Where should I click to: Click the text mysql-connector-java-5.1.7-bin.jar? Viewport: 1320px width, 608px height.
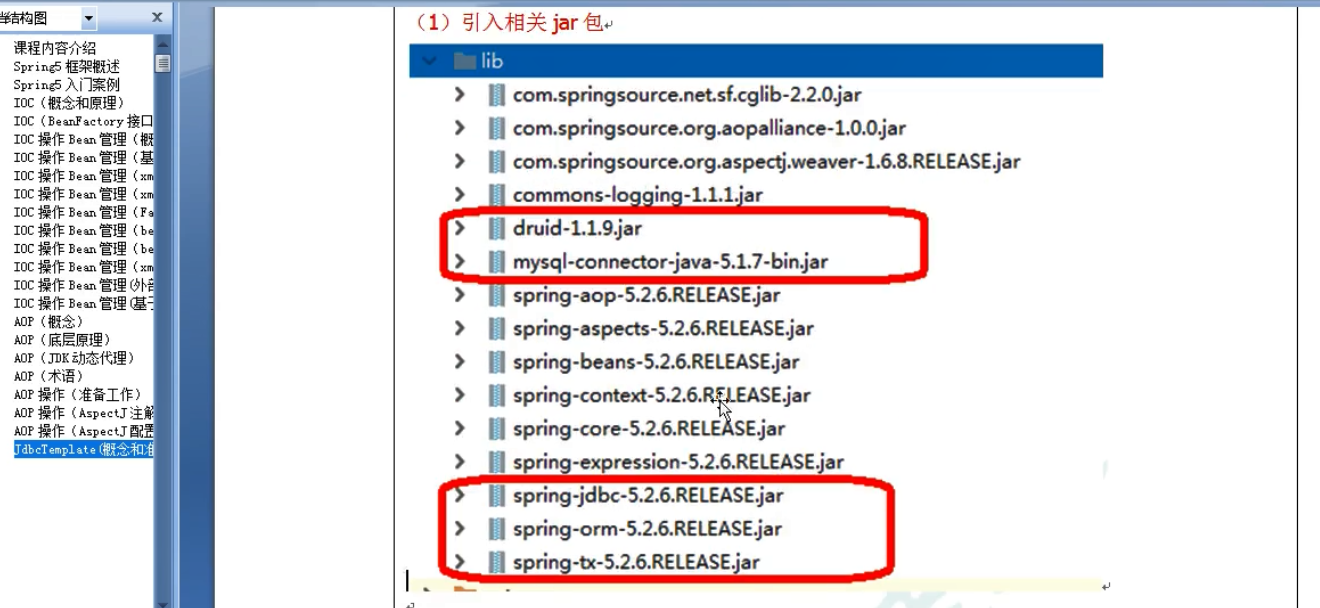tap(670, 262)
